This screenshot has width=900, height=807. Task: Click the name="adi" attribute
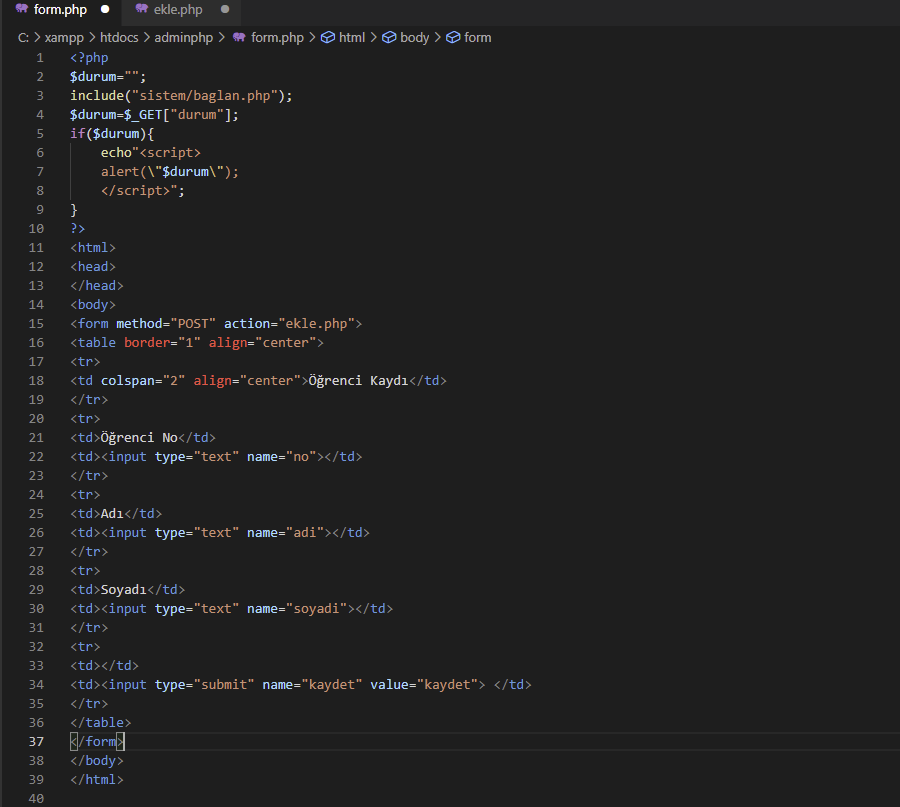click(285, 533)
